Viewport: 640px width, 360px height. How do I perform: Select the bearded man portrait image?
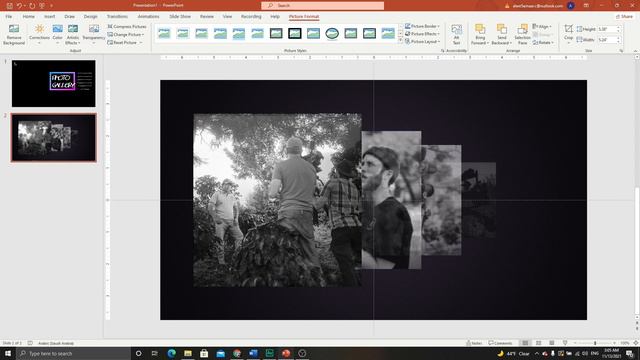point(391,200)
